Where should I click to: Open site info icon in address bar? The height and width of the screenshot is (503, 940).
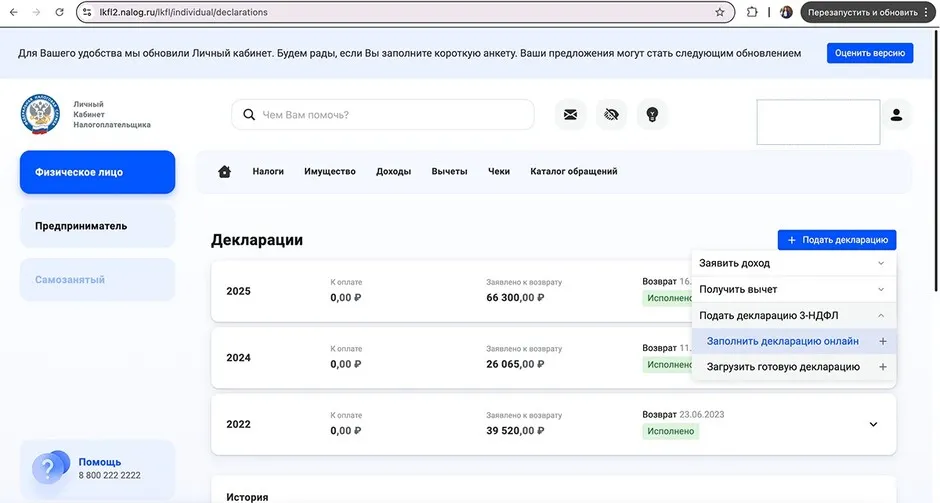point(87,12)
